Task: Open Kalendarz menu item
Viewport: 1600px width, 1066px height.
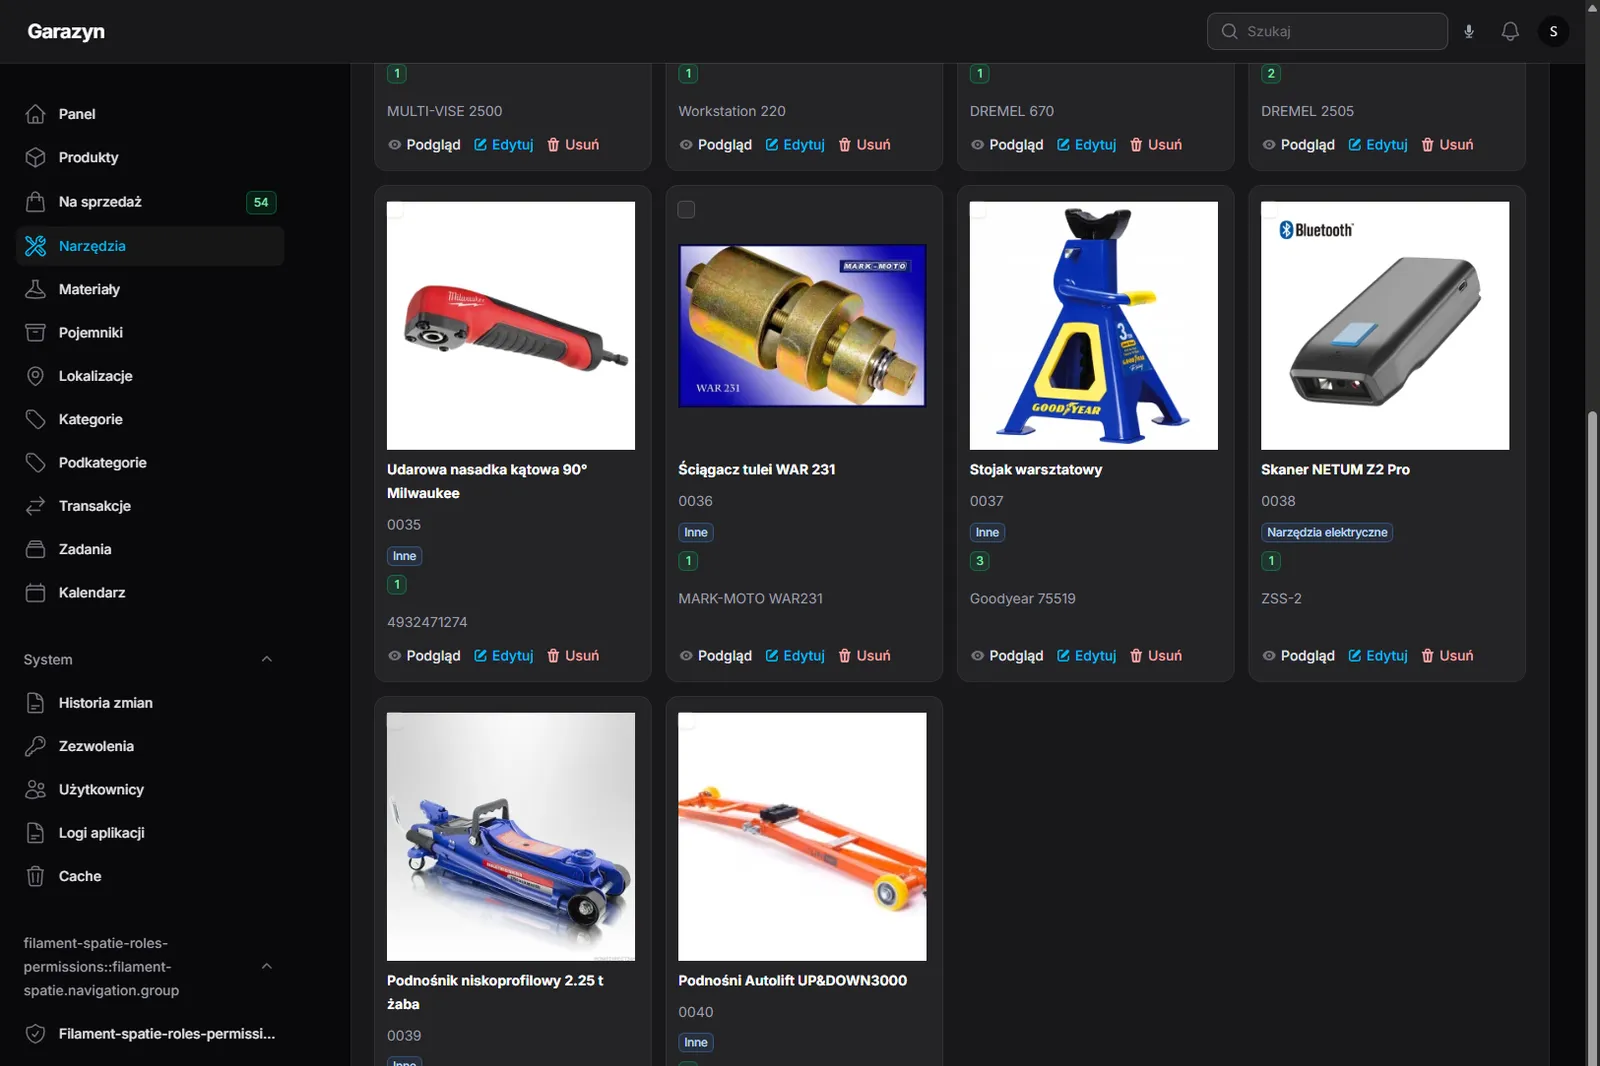Action: coord(150,592)
